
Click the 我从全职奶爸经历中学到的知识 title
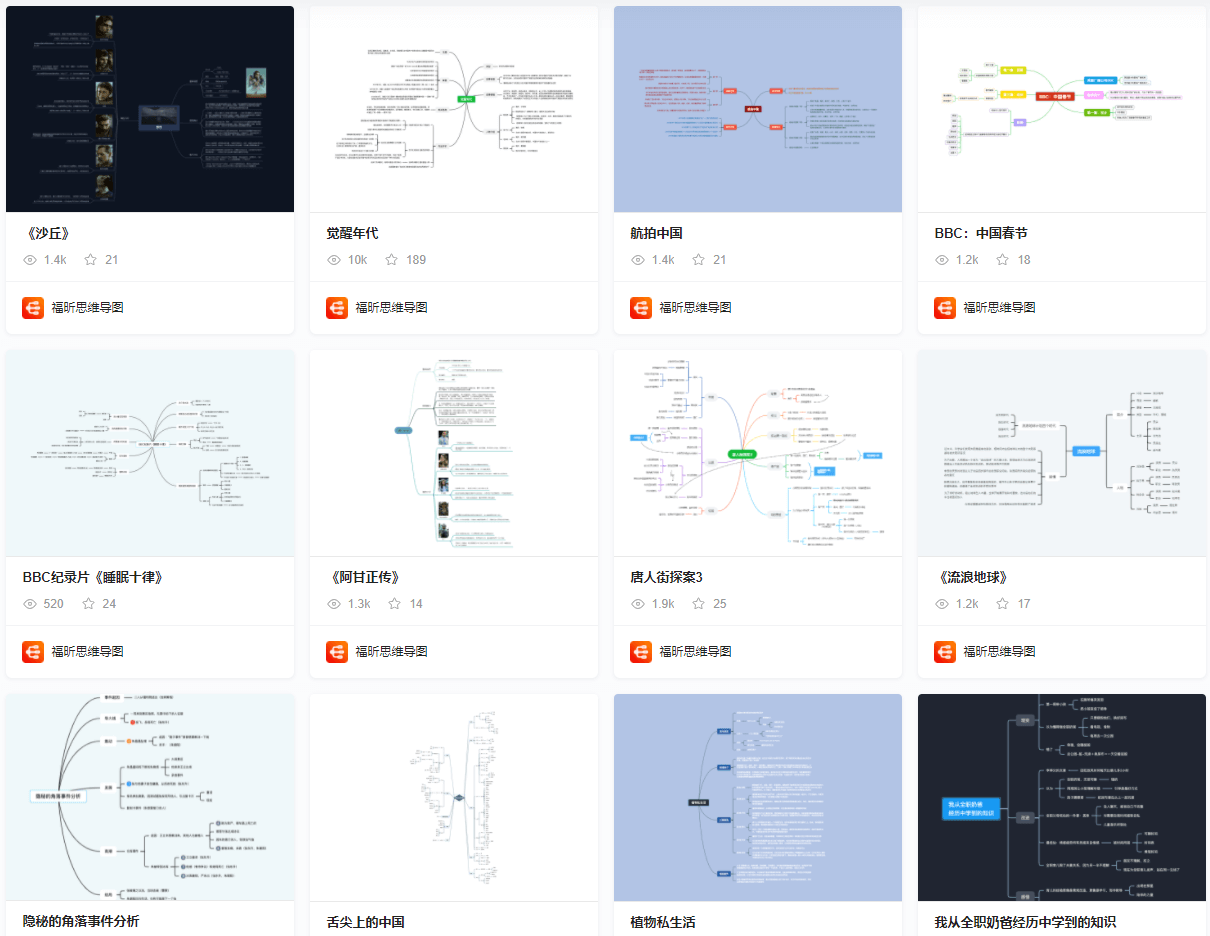coord(1025,922)
